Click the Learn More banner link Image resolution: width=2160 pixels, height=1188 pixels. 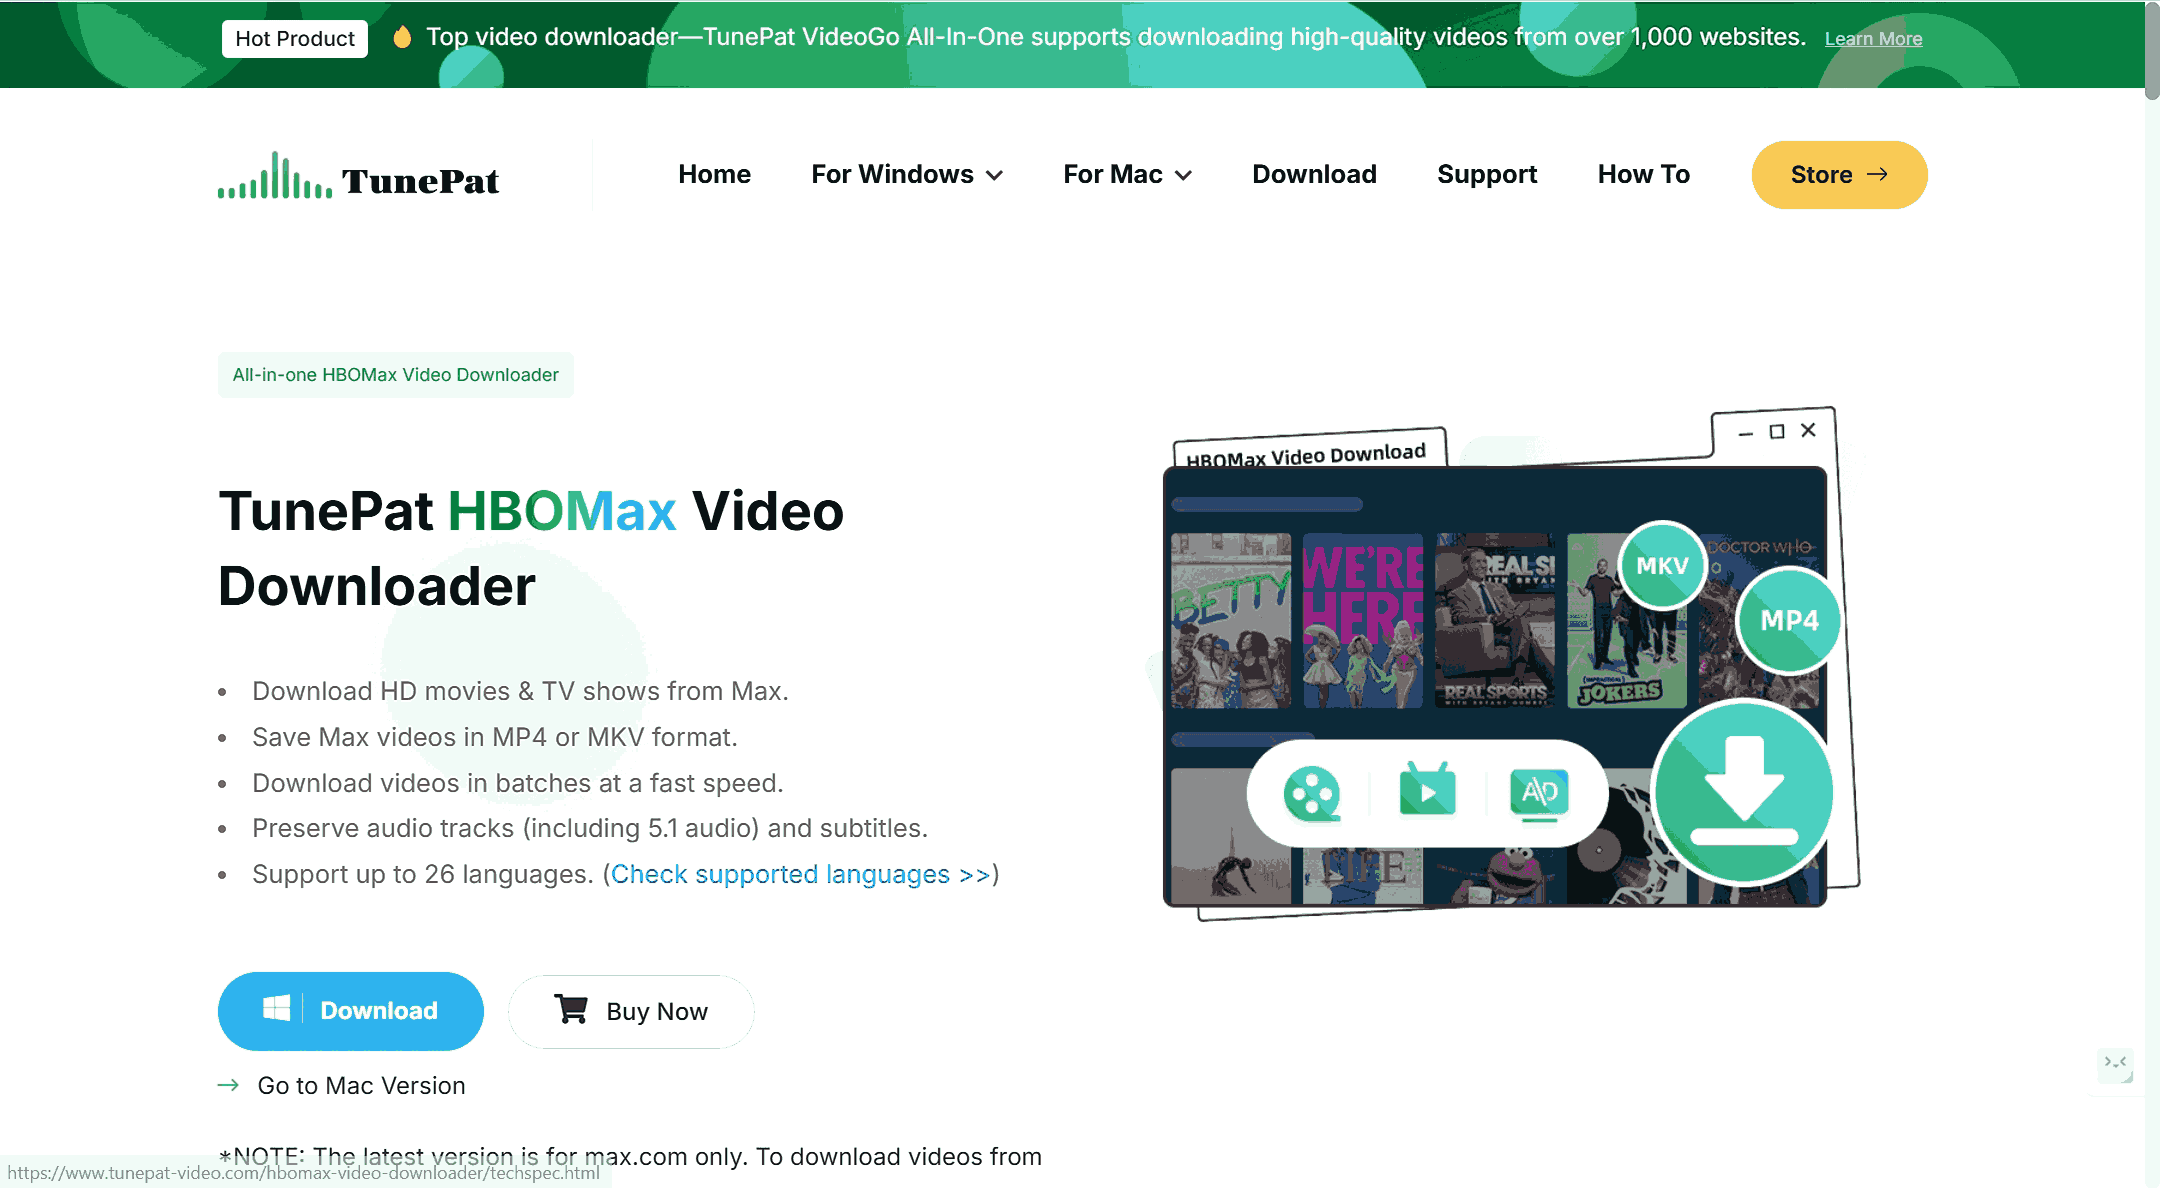[x=1873, y=39]
